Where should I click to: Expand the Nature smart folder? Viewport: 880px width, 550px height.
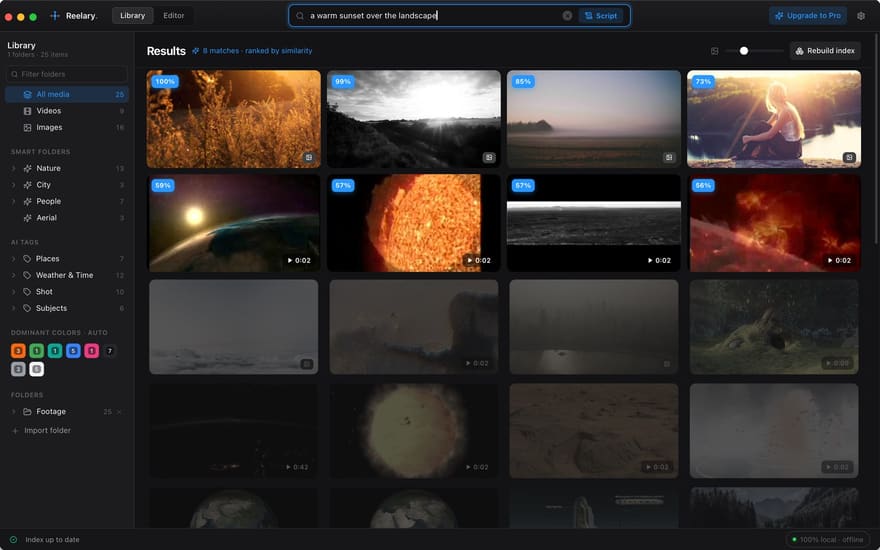[13, 168]
